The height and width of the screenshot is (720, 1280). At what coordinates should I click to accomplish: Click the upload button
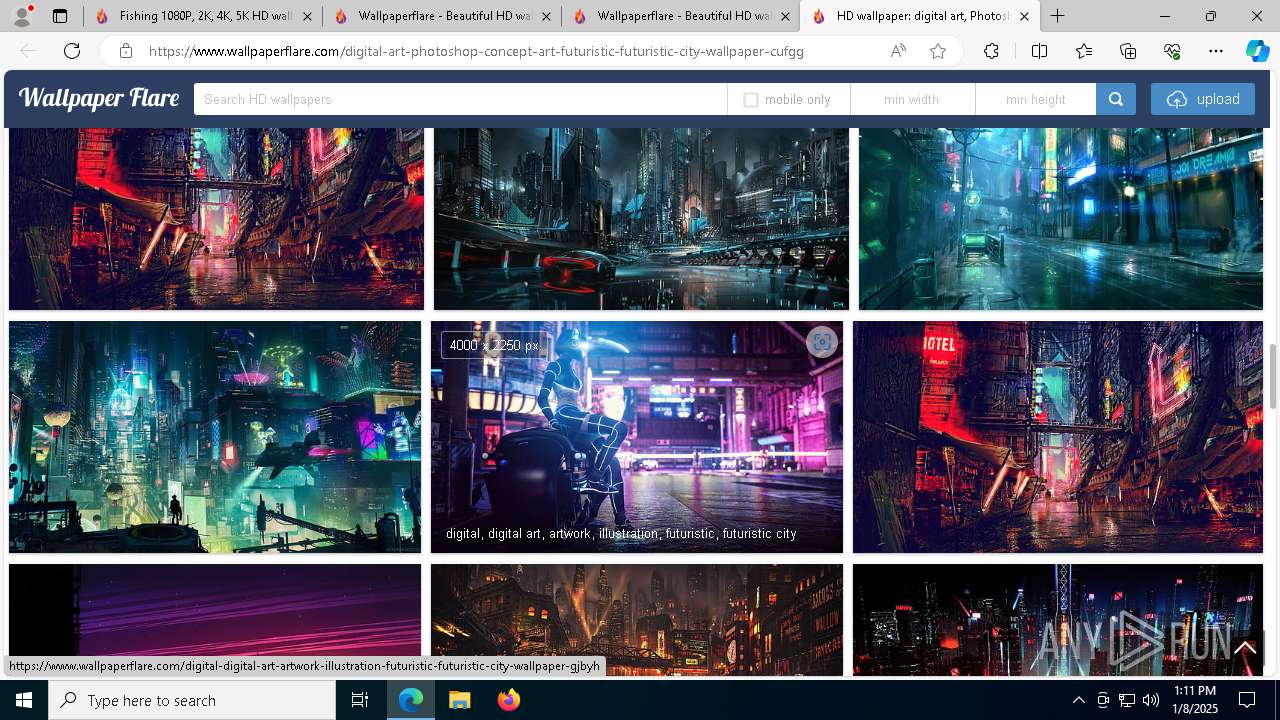click(1203, 99)
